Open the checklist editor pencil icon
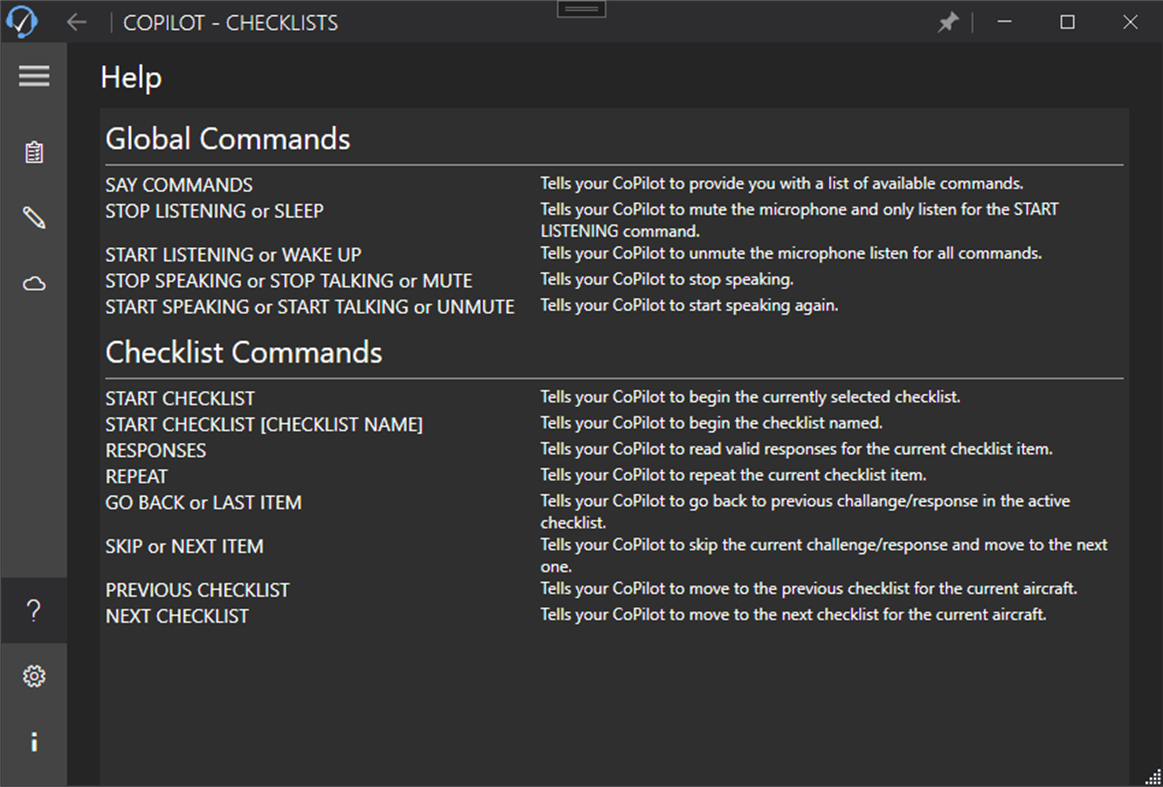 [34, 217]
